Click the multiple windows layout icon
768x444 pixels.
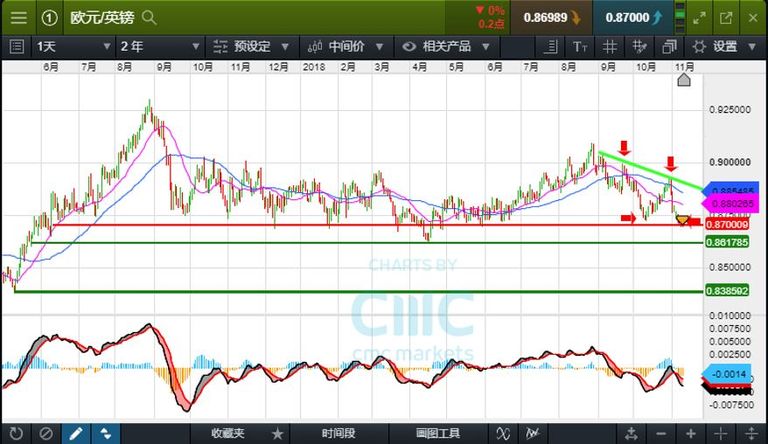coord(669,47)
